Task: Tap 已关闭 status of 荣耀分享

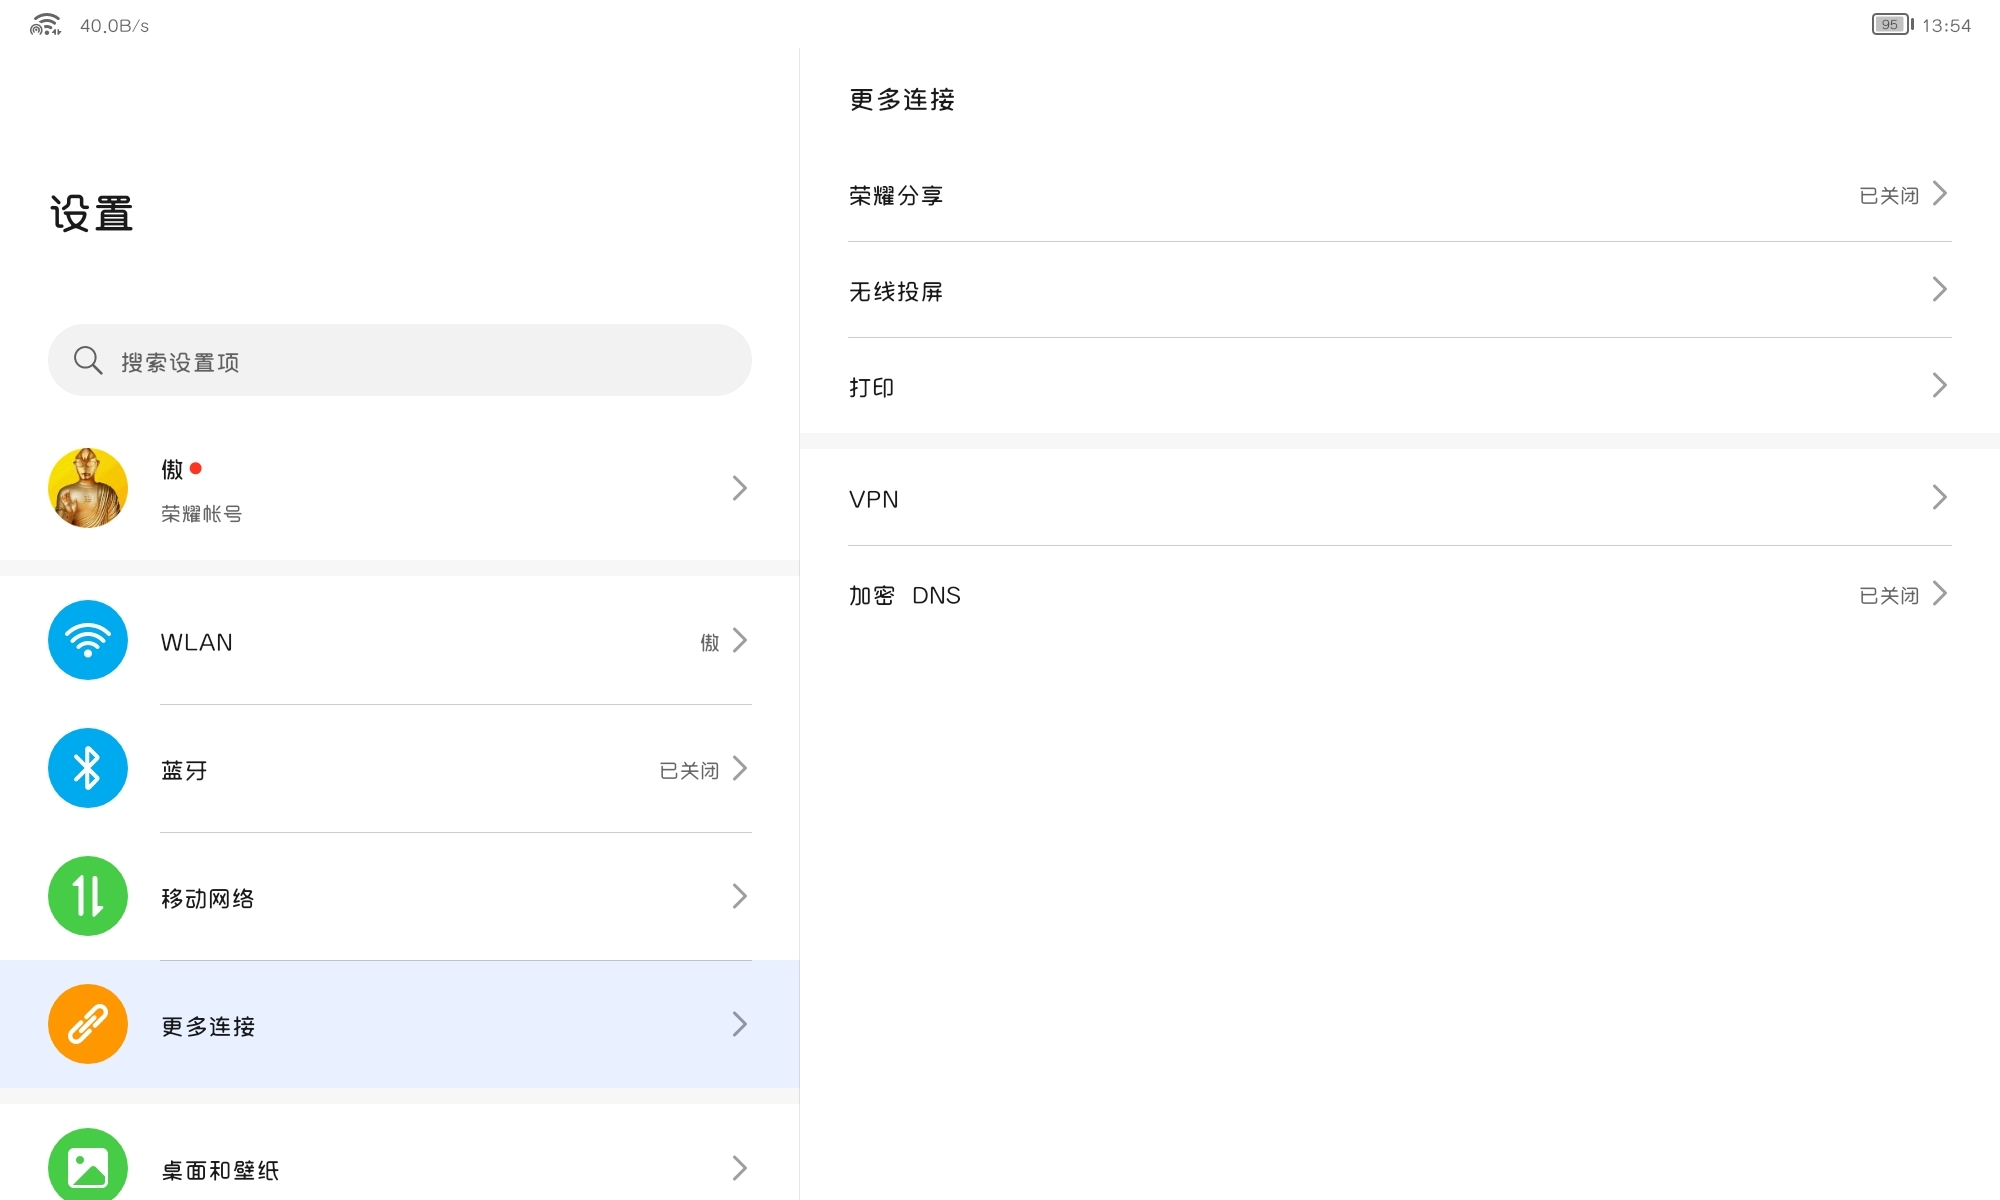Action: pos(1889,196)
